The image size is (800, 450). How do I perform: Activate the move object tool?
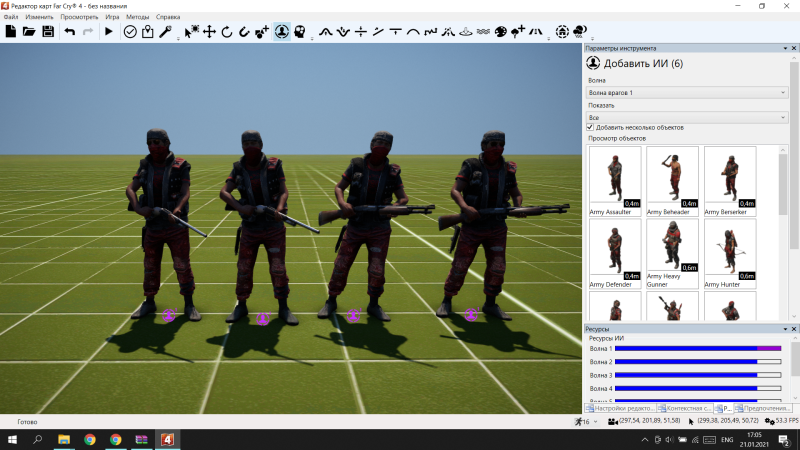[x=209, y=32]
